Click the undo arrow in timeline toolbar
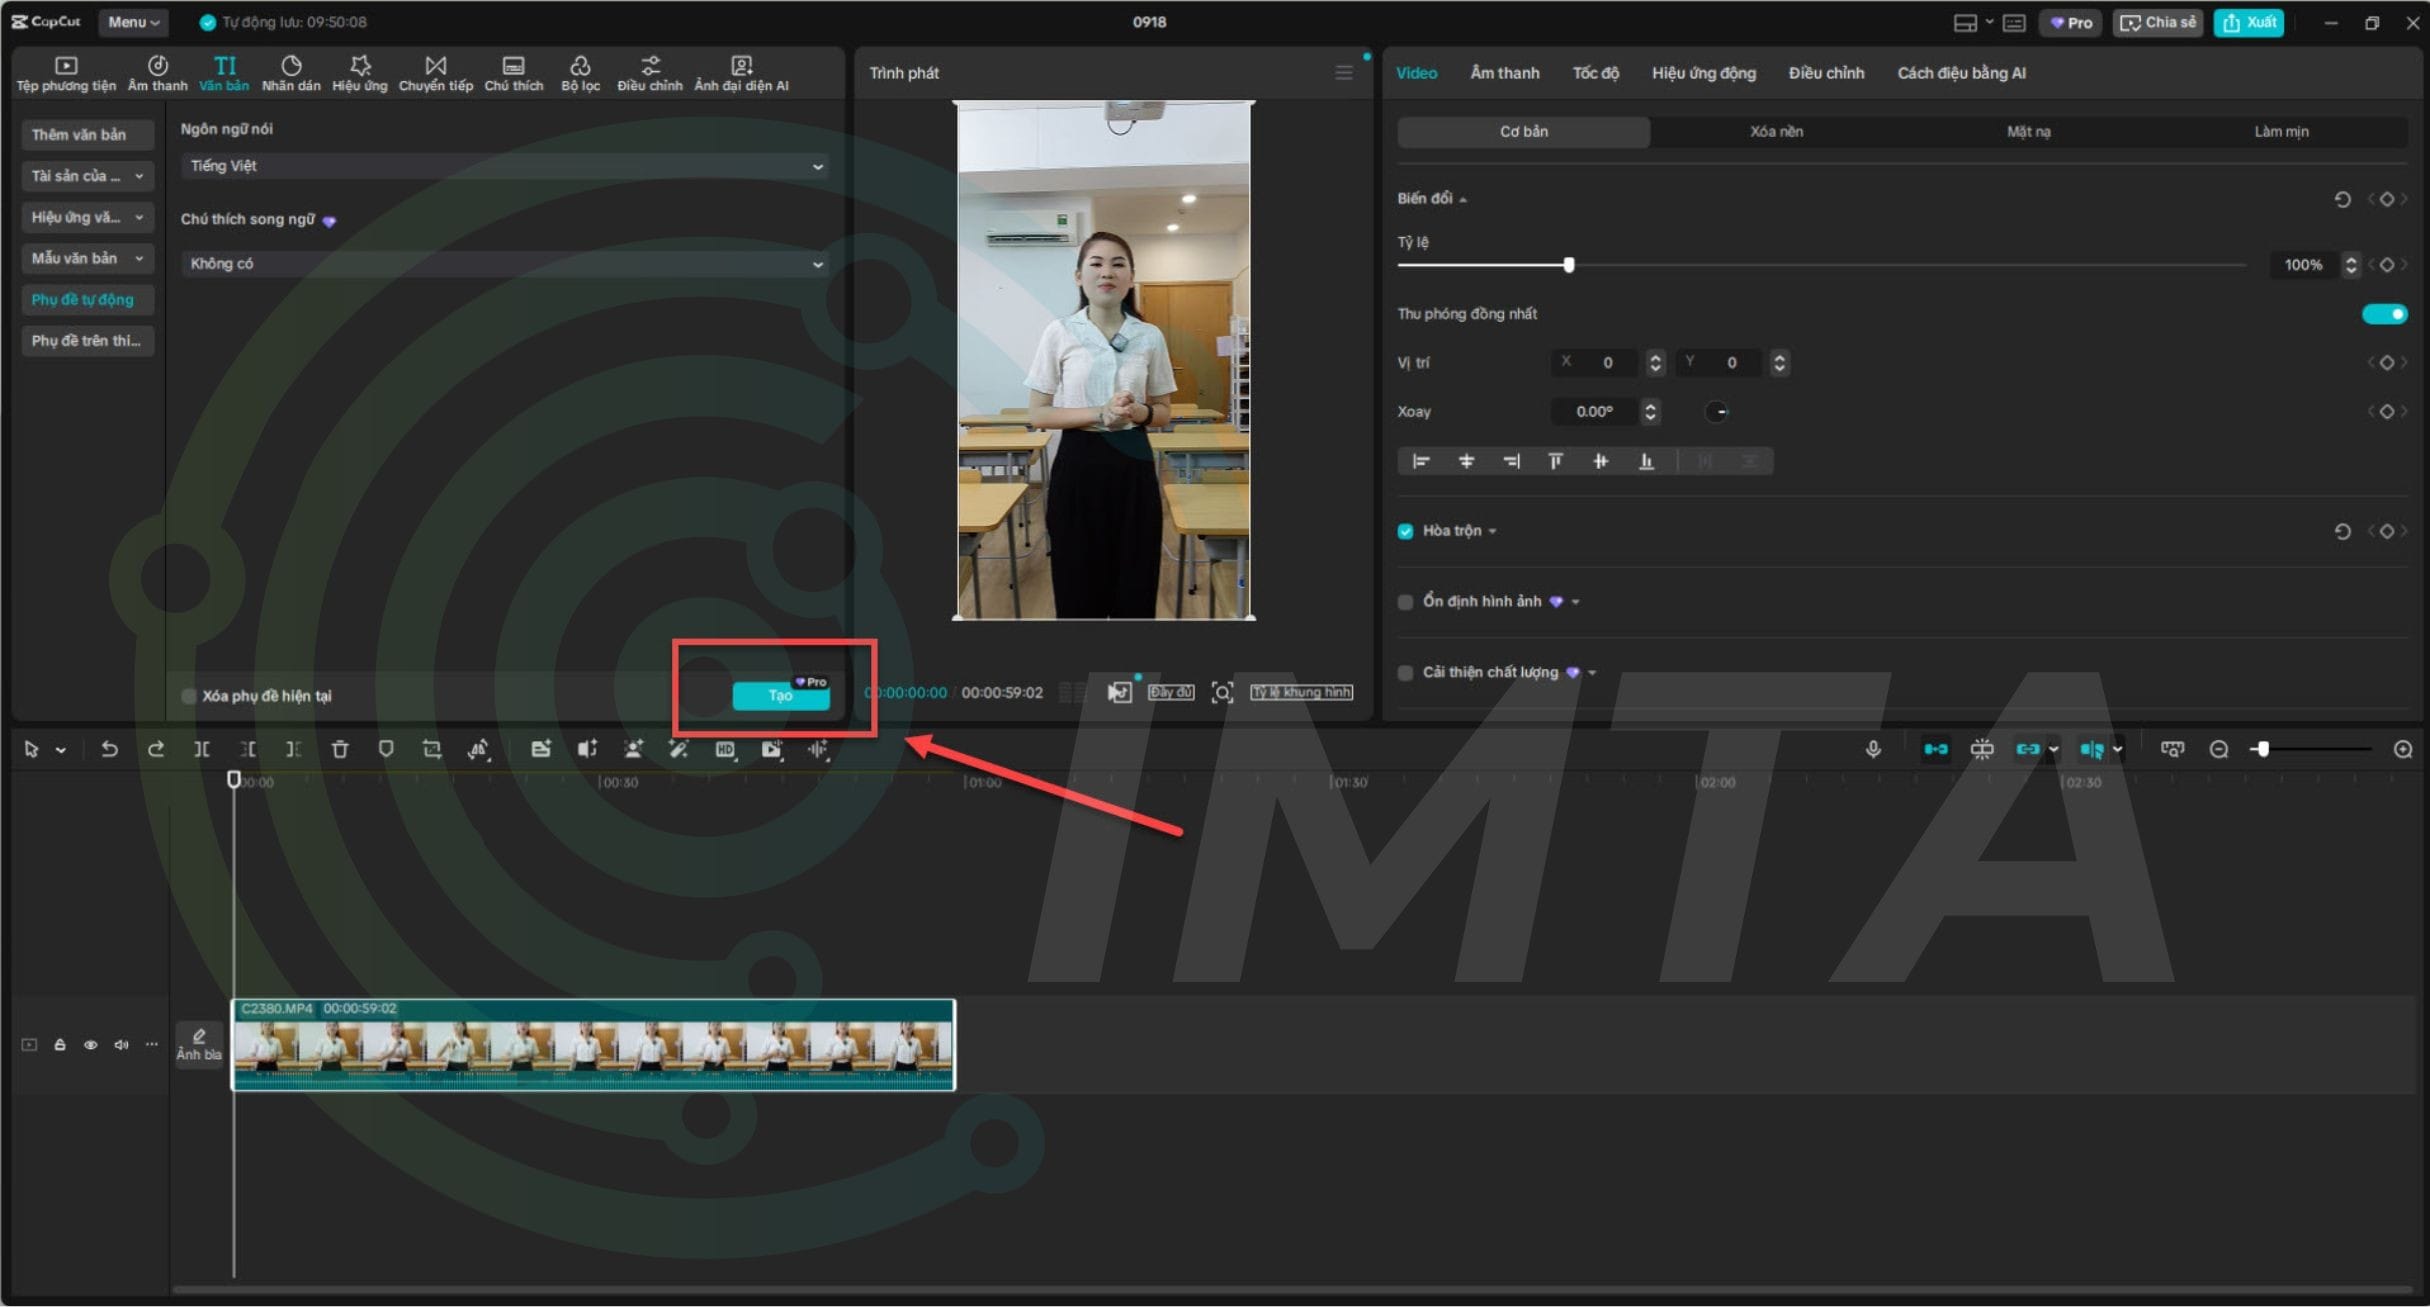The height and width of the screenshot is (1307, 2430). (x=109, y=749)
